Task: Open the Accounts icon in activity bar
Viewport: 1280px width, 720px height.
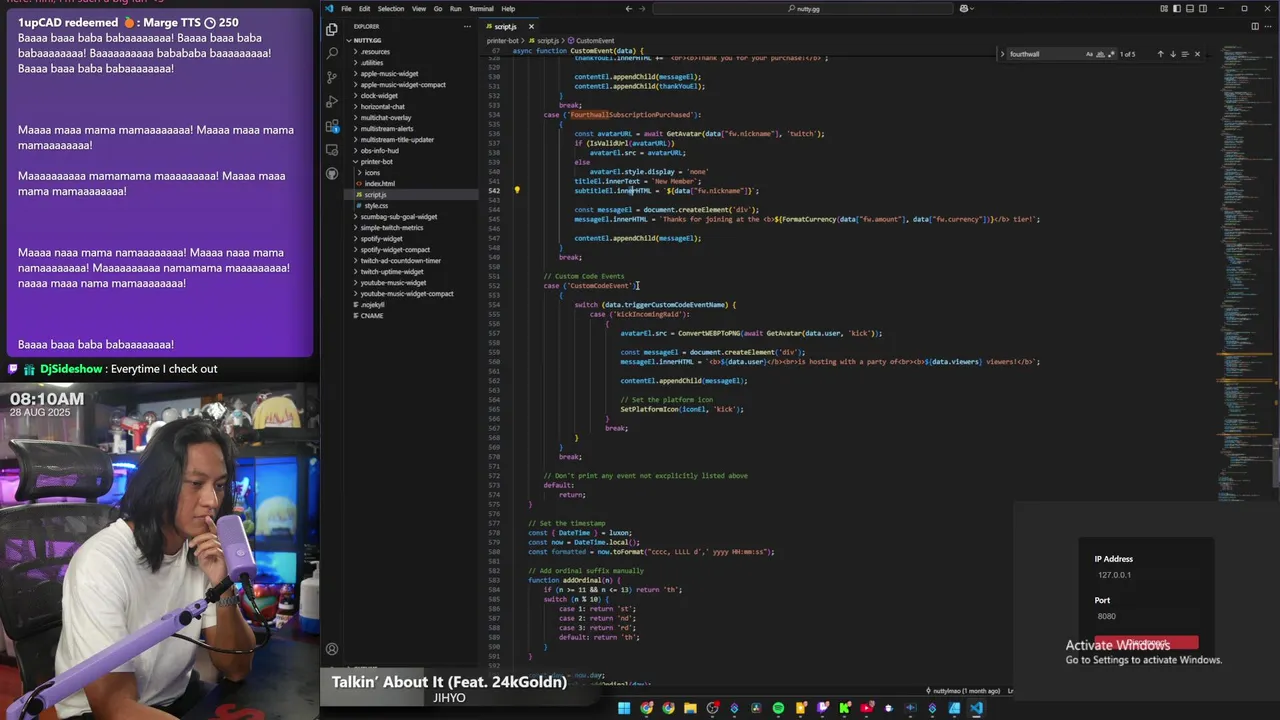Action: (332, 649)
